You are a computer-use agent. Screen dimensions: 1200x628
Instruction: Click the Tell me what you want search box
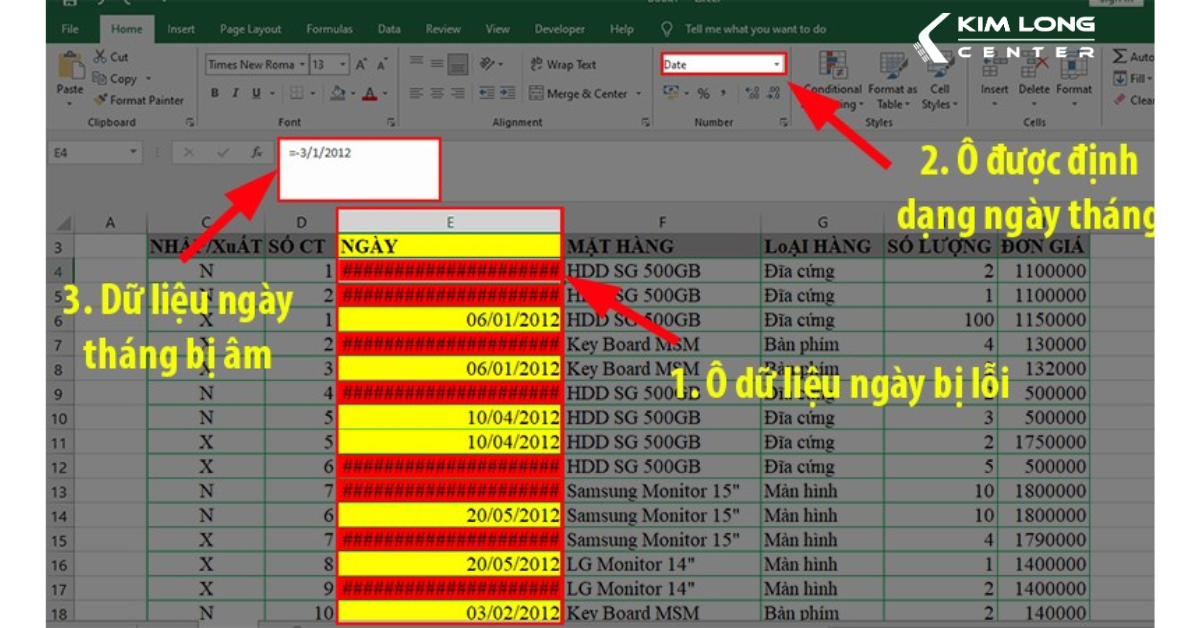tap(770, 29)
